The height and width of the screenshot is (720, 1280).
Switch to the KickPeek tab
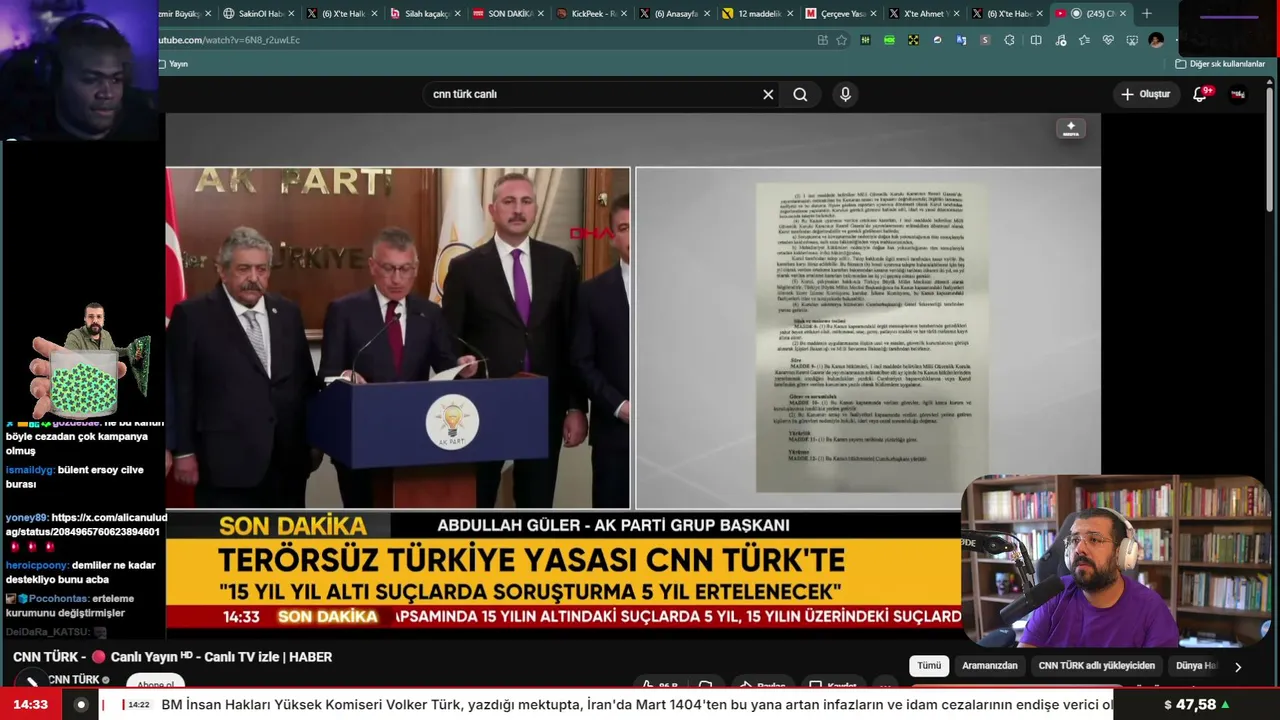click(x=588, y=14)
